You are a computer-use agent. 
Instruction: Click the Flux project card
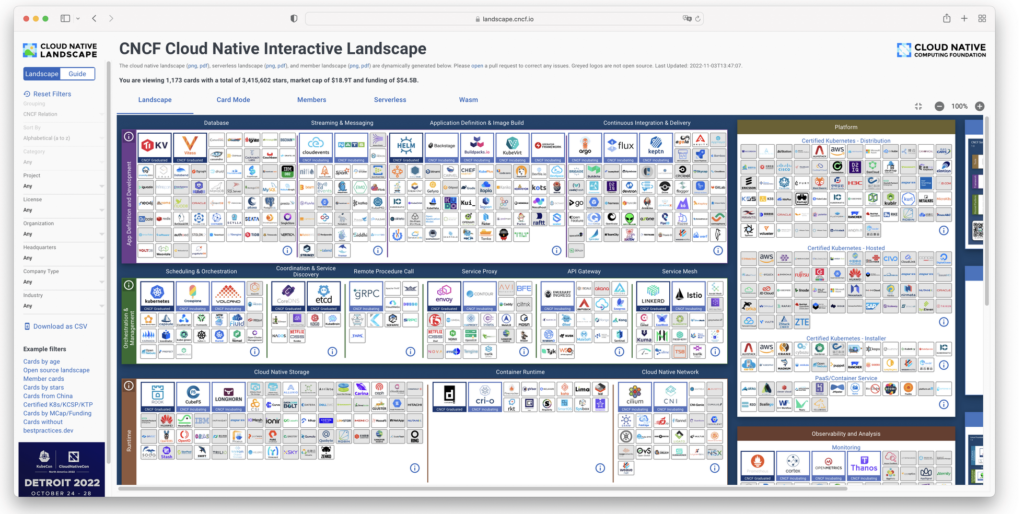pyautogui.click(x=620, y=148)
